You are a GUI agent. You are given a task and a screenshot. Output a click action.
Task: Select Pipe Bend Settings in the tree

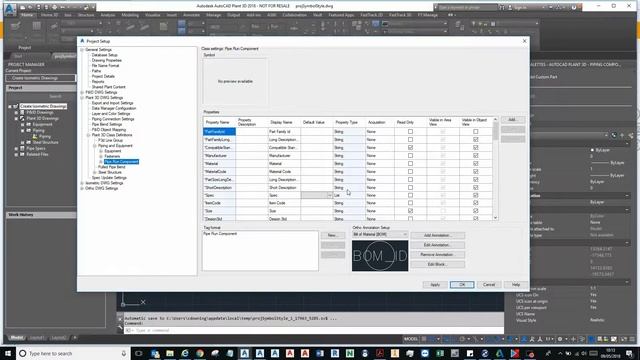[107, 124]
